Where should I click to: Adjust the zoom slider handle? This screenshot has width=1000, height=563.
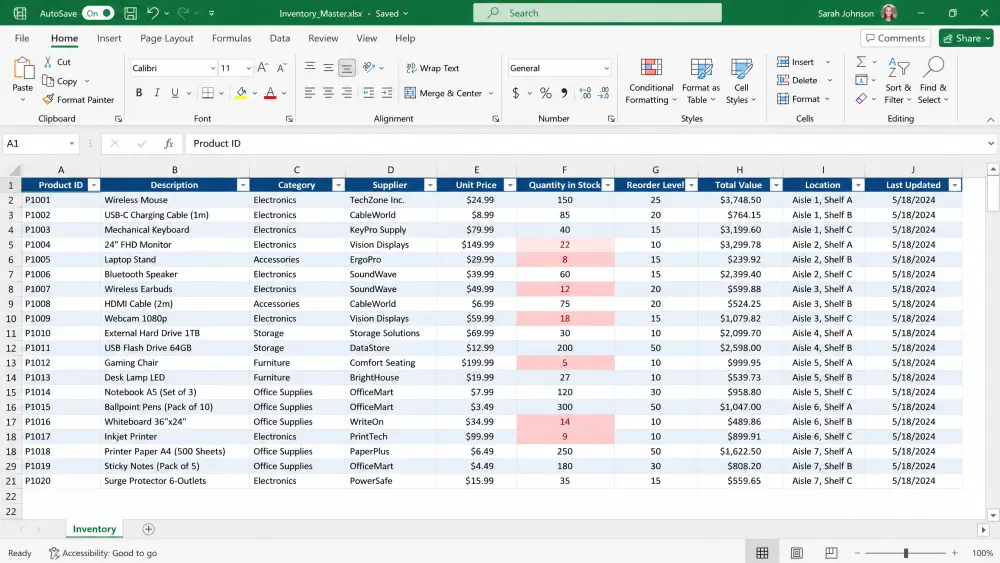[906, 553]
